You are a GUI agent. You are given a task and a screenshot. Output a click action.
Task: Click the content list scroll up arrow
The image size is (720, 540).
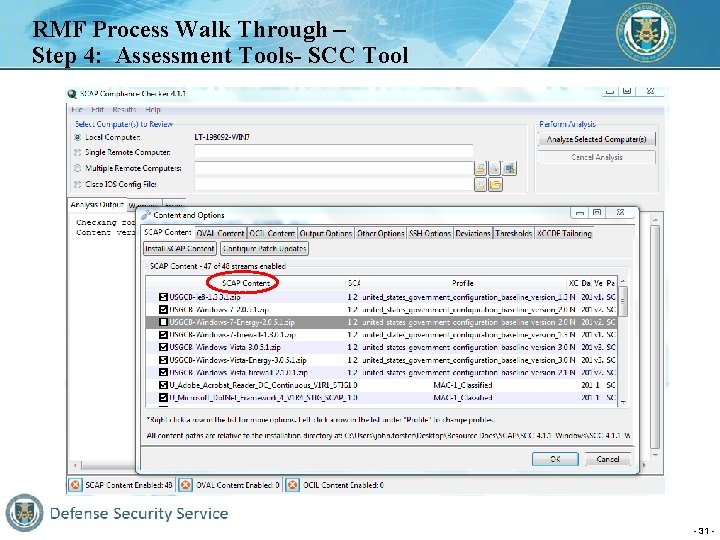623,281
